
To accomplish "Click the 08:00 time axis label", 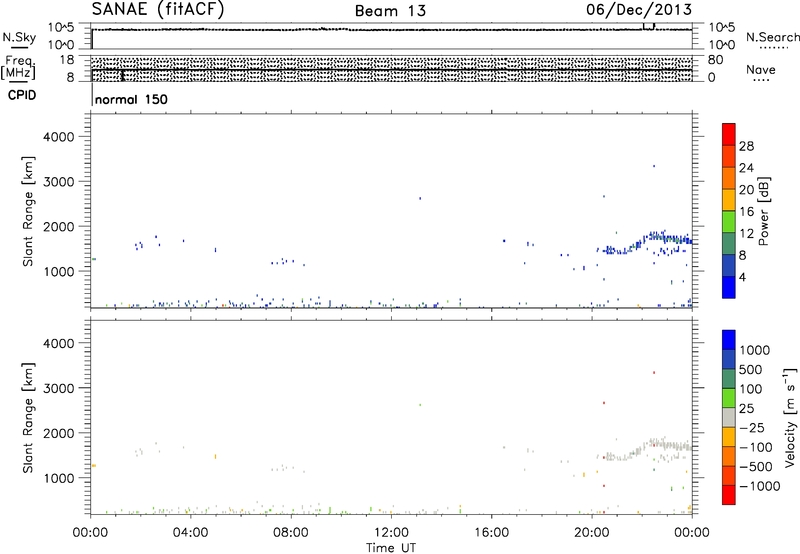I will (290, 533).
